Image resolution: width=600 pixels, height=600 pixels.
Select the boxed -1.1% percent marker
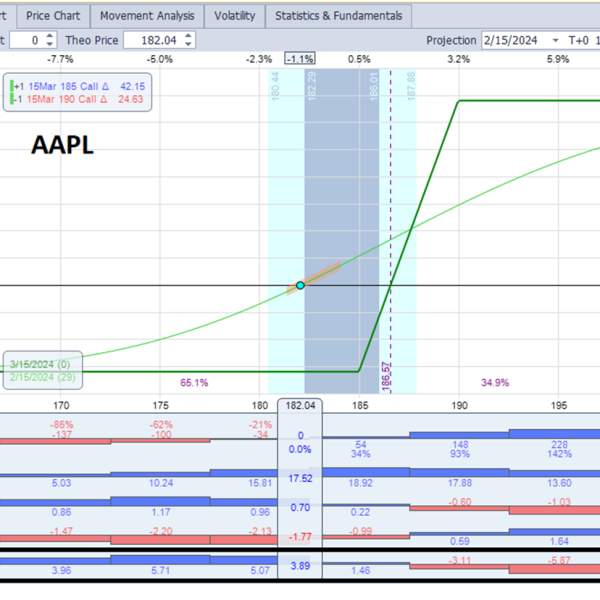click(299, 59)
